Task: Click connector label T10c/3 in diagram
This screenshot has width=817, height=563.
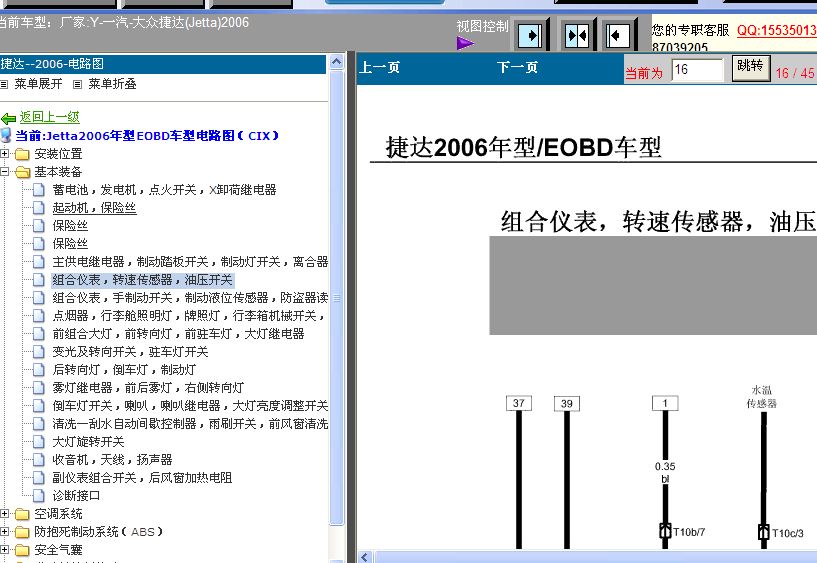Action: click(787, 533)
